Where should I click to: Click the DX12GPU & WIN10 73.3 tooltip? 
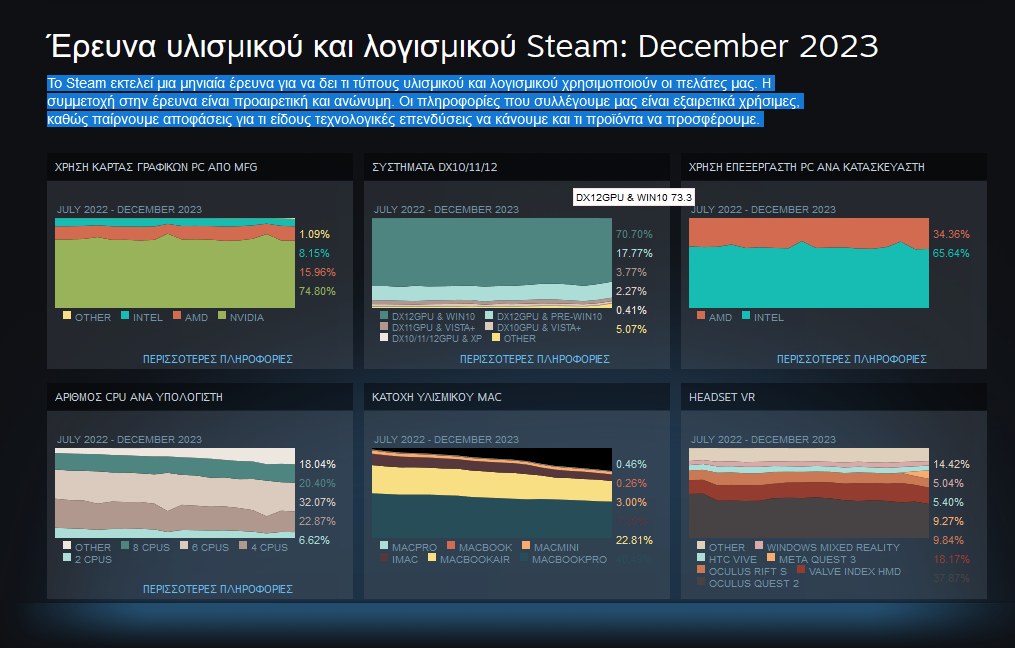634,197
